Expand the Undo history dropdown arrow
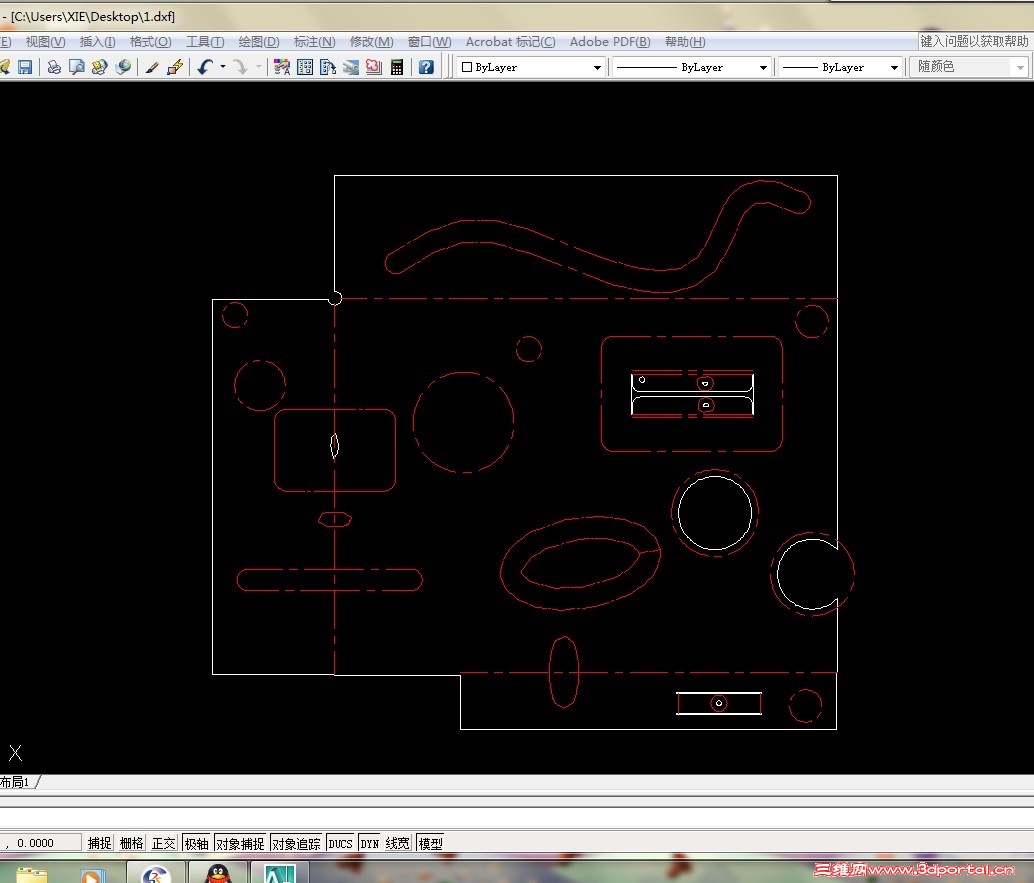 pyautogui.click(x=223, y=67)
